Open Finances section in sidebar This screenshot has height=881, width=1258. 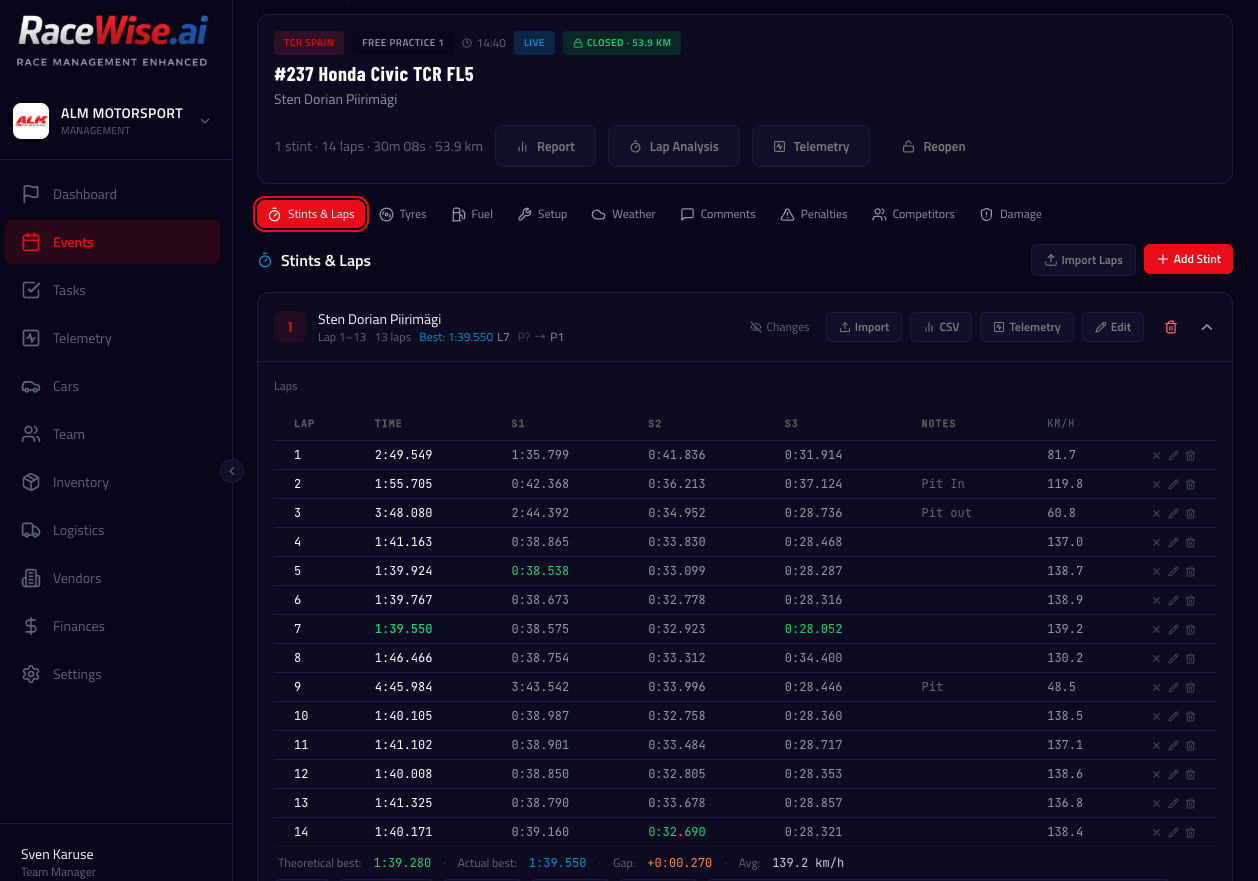pos(78,626)
